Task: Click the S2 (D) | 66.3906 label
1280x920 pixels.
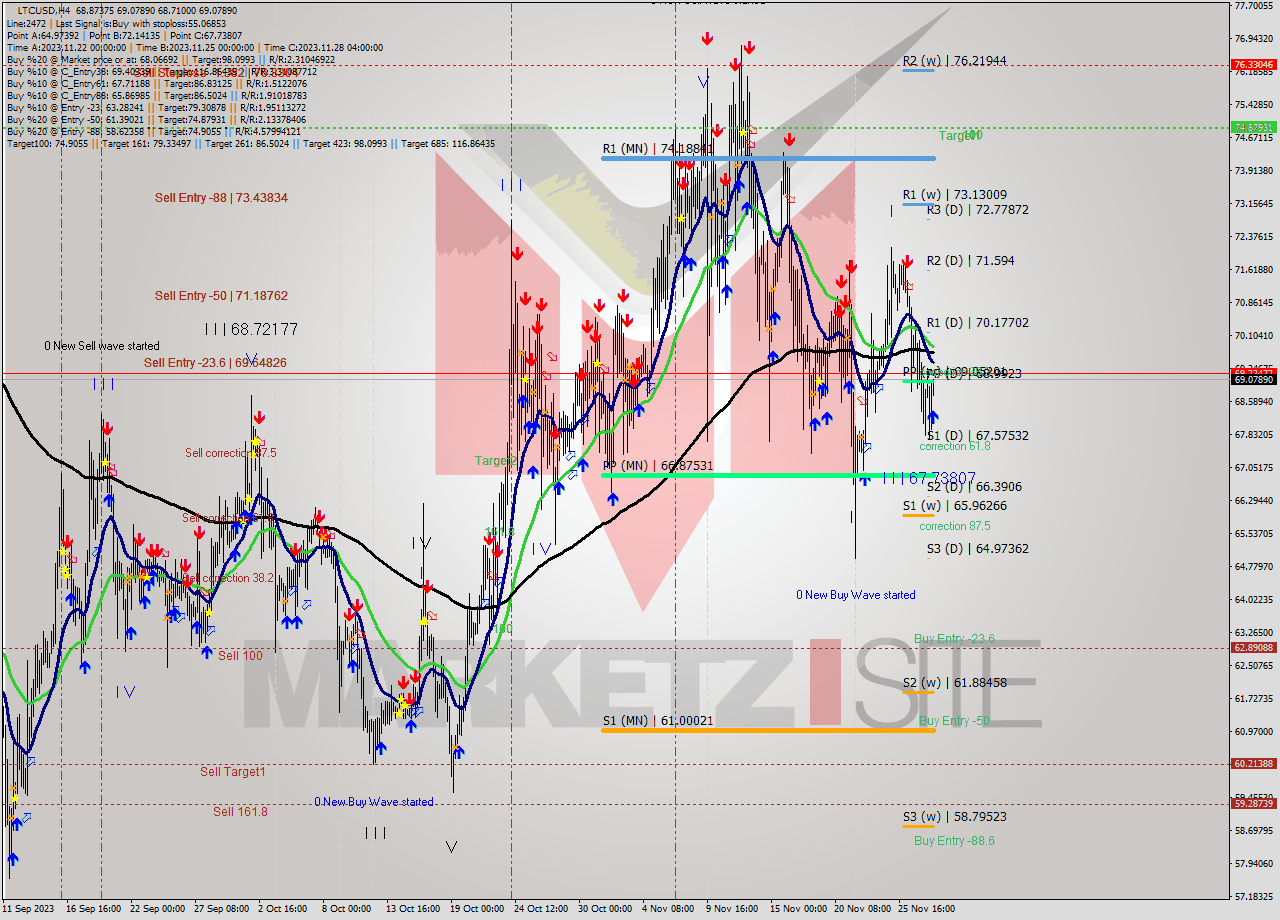Action: (973, 487)
